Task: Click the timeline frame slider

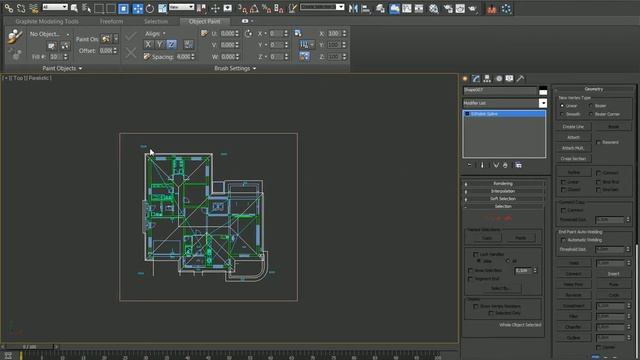Action: click(29, 347)
